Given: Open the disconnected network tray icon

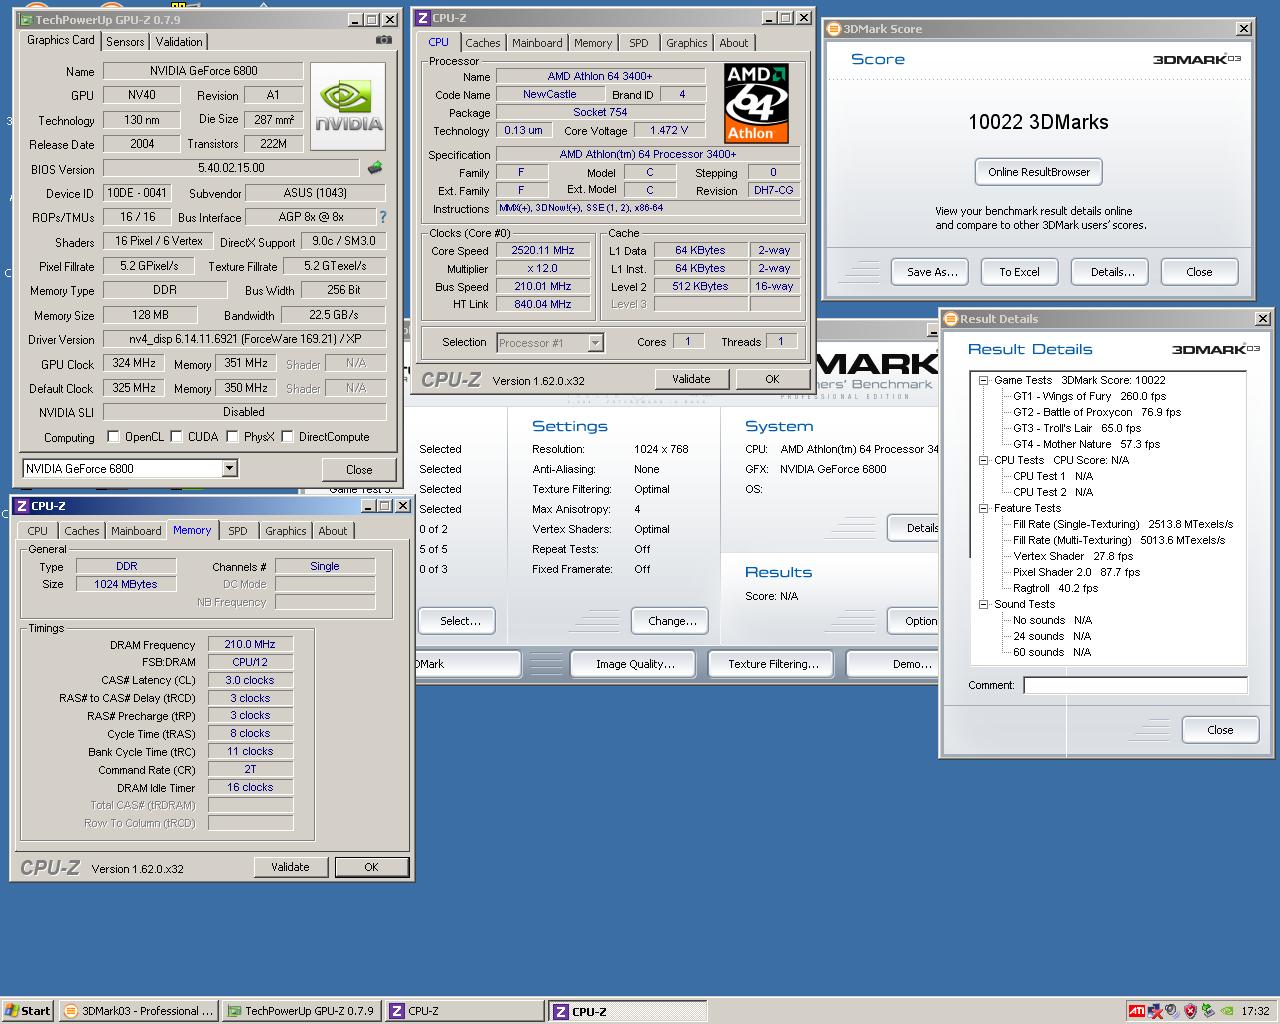Looking at the screenshot, I should coord(1155,1011).
